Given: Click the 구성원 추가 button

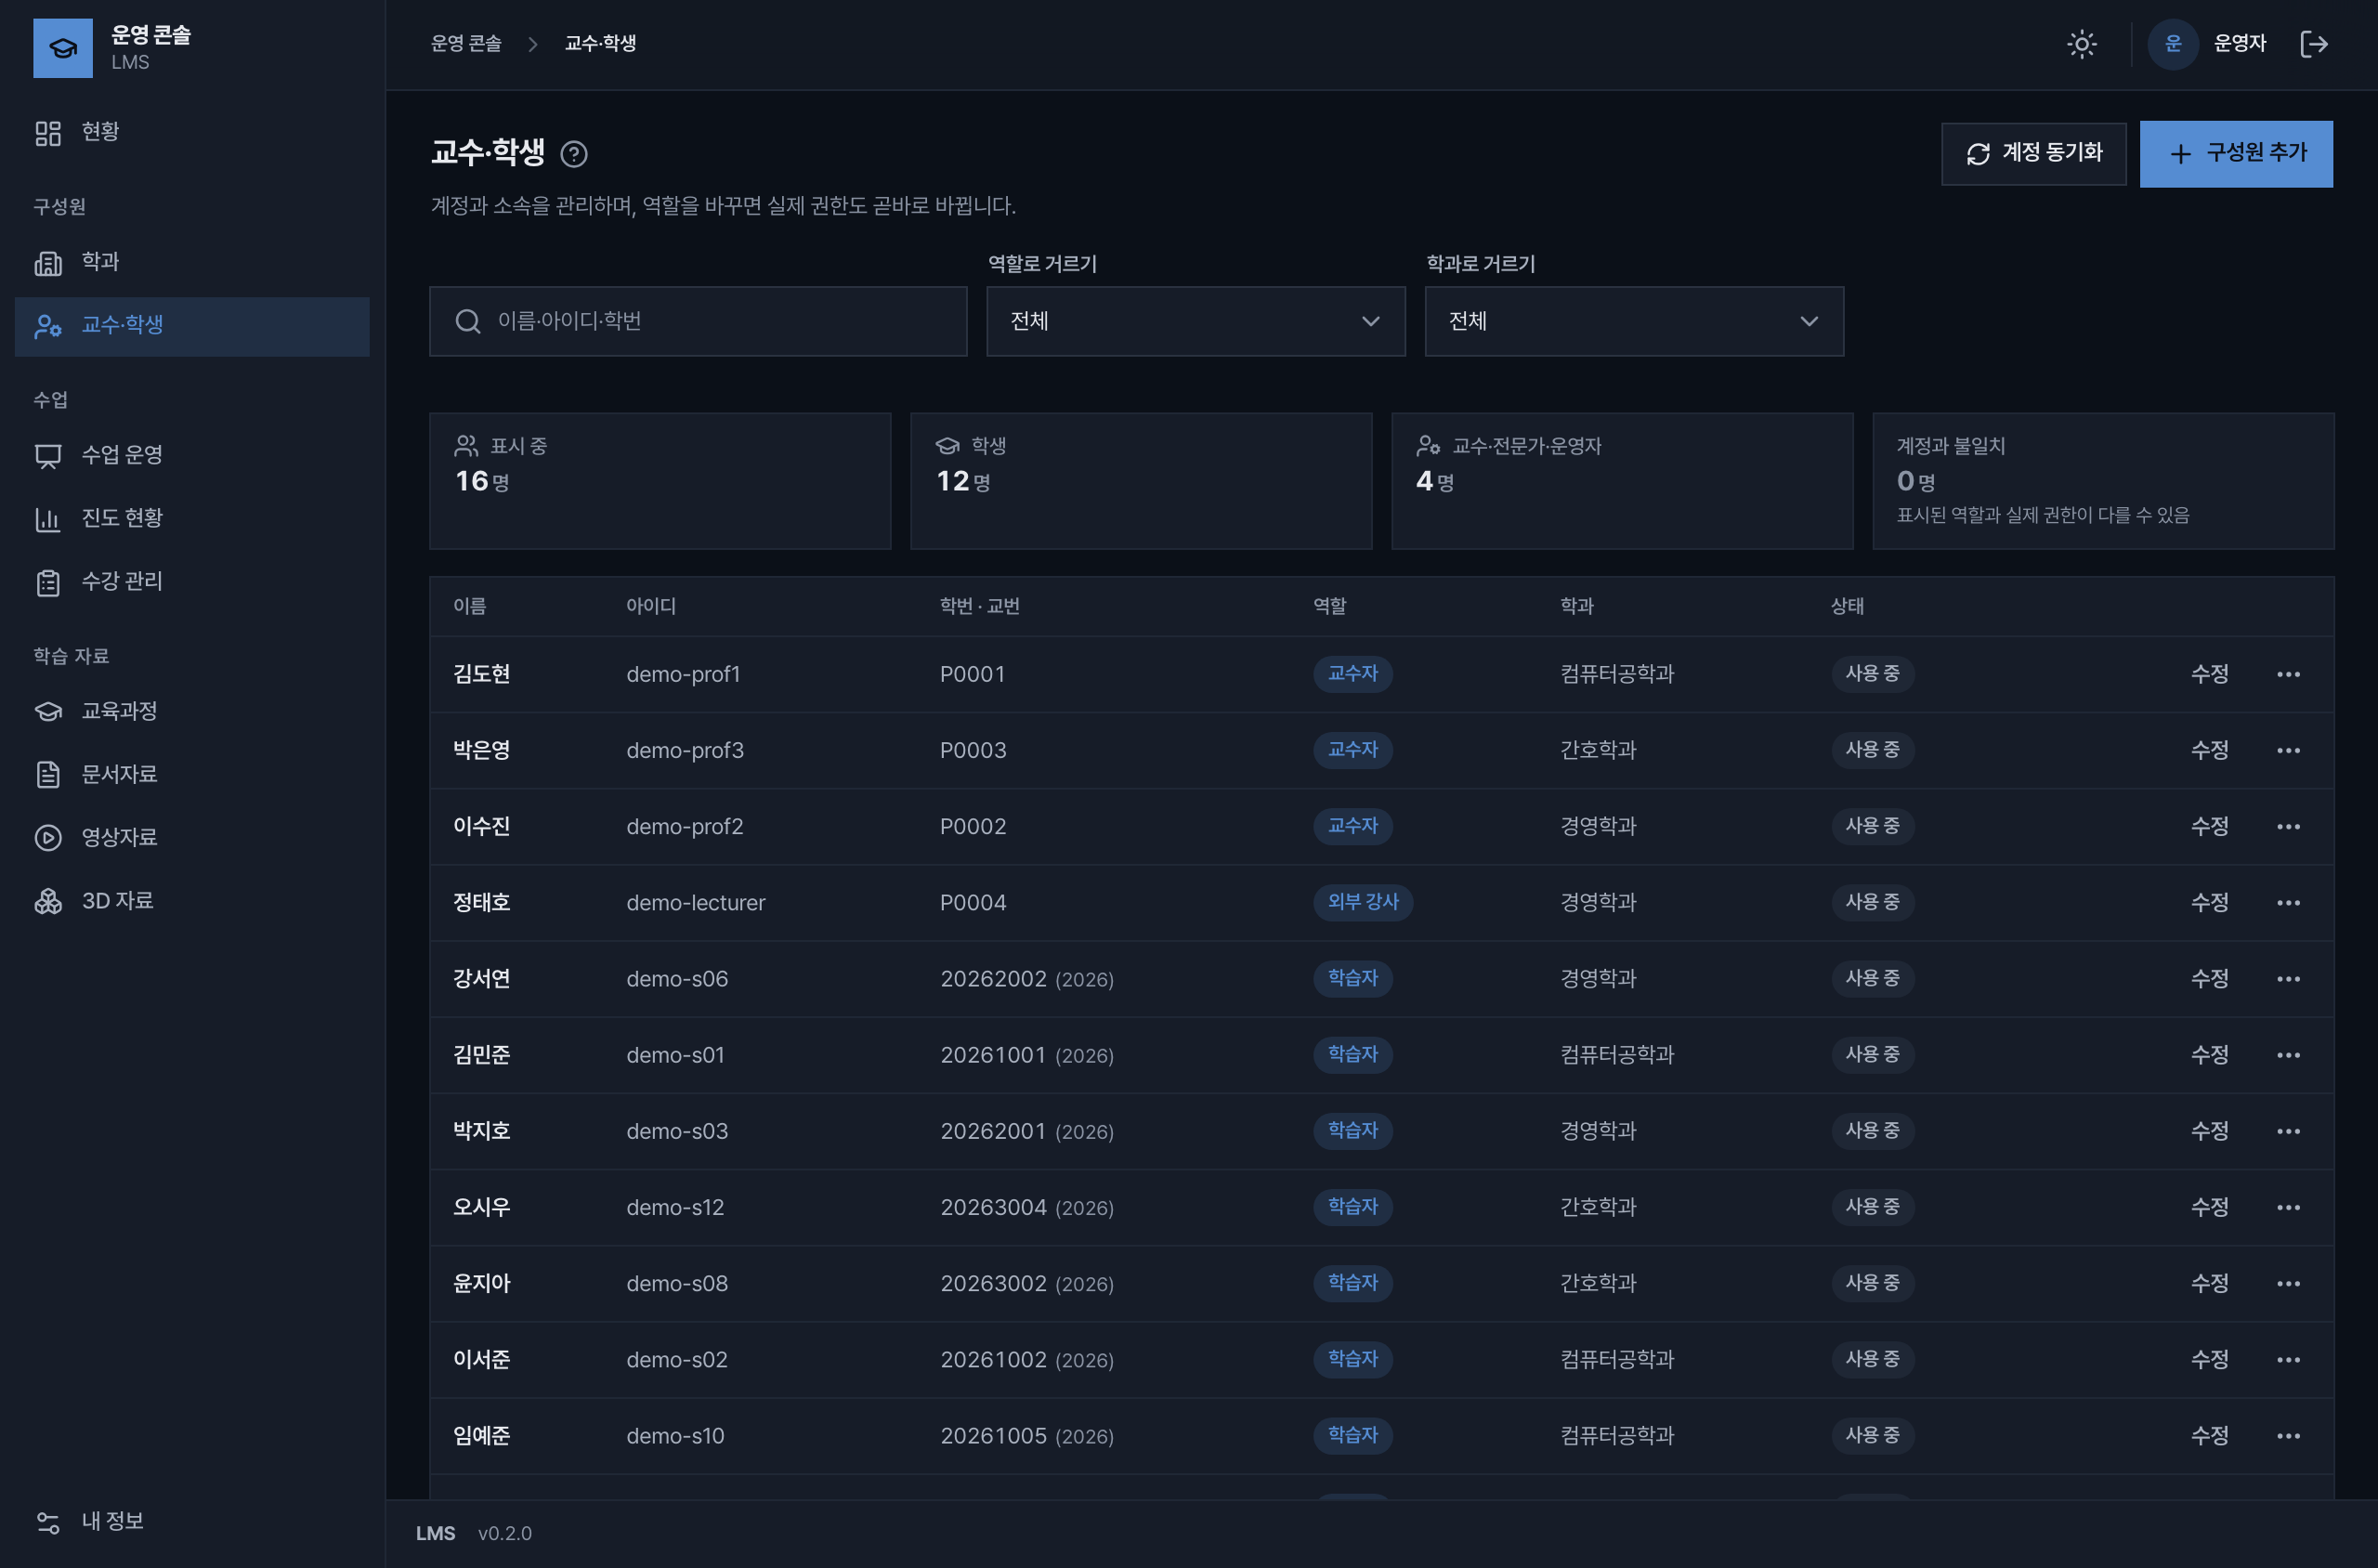Looking at the screenshot, I should pos(2236,154).
